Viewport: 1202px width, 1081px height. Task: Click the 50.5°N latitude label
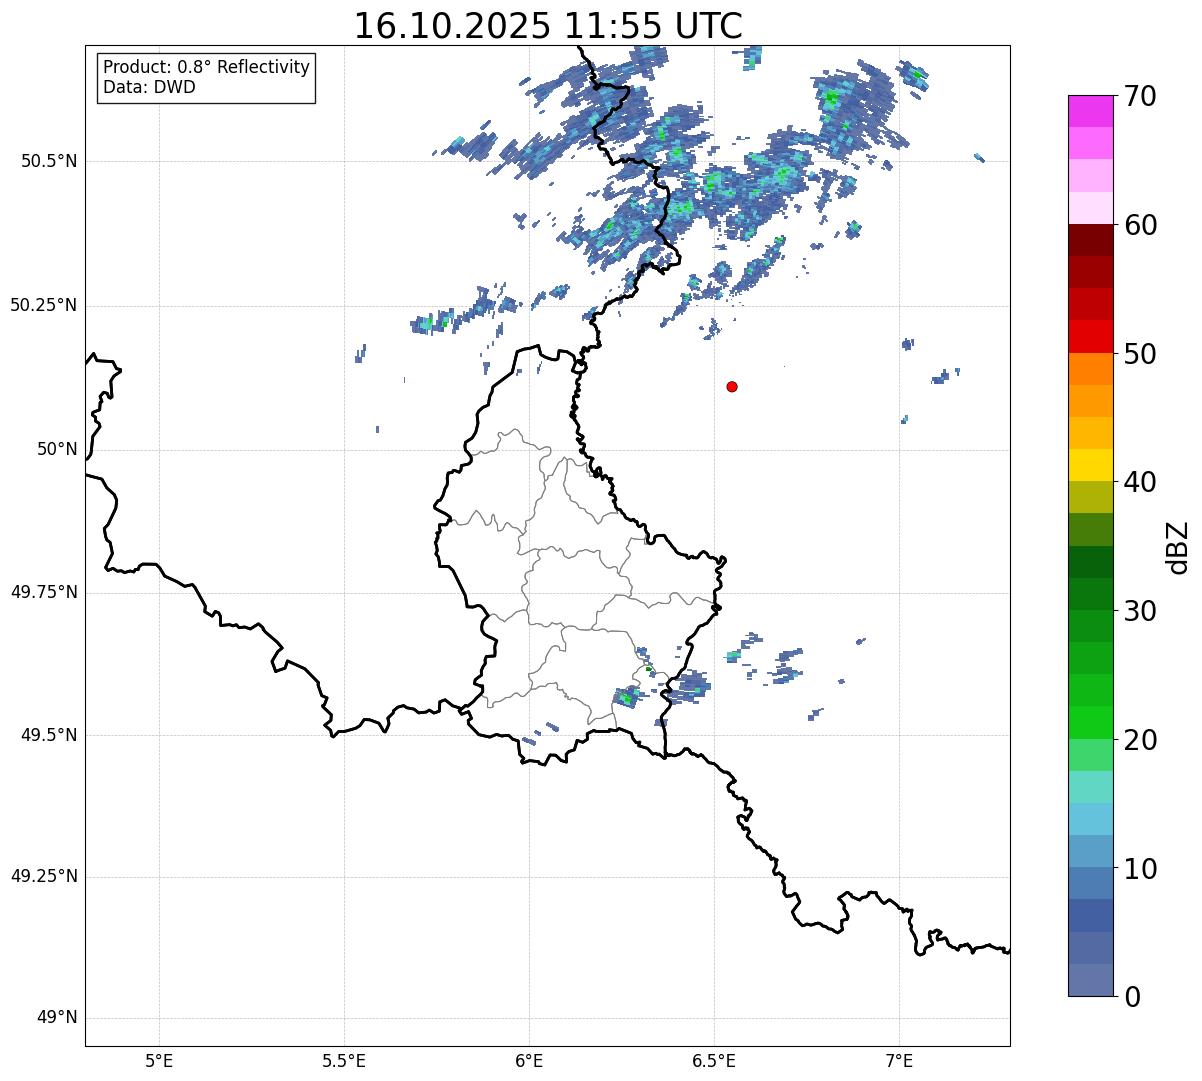coord(49,161)
